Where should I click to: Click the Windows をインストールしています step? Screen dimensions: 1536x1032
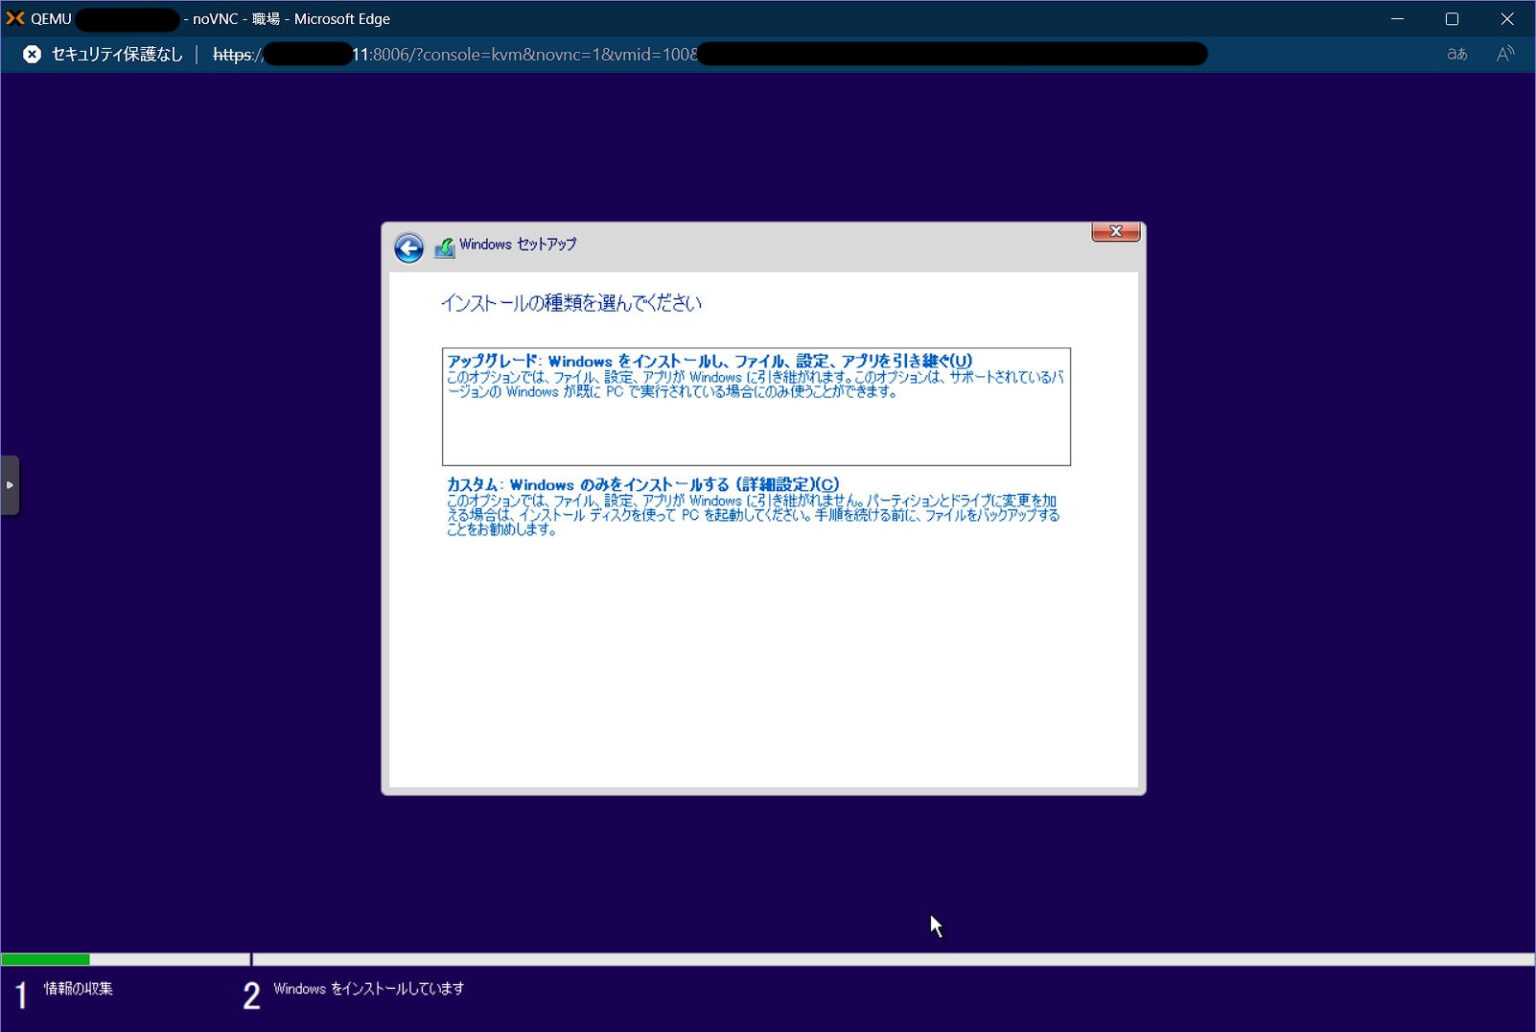pos(369,989)
